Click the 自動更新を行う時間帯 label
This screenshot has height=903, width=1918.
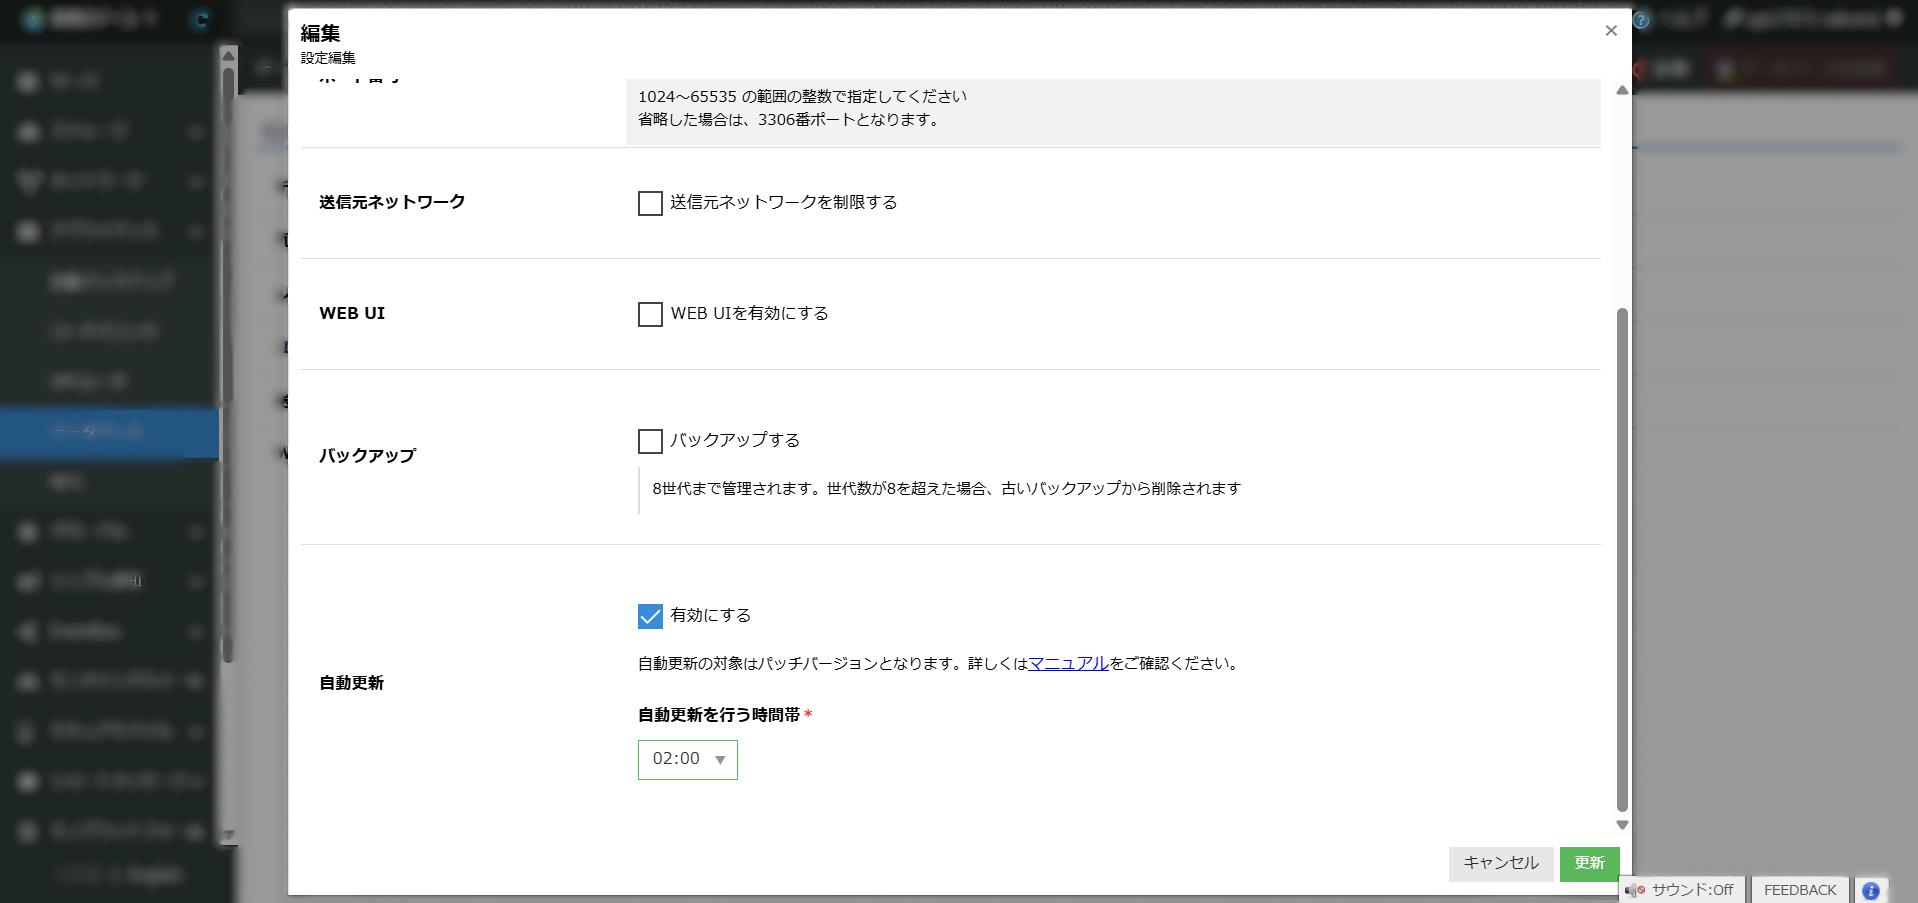click(719, 715)
